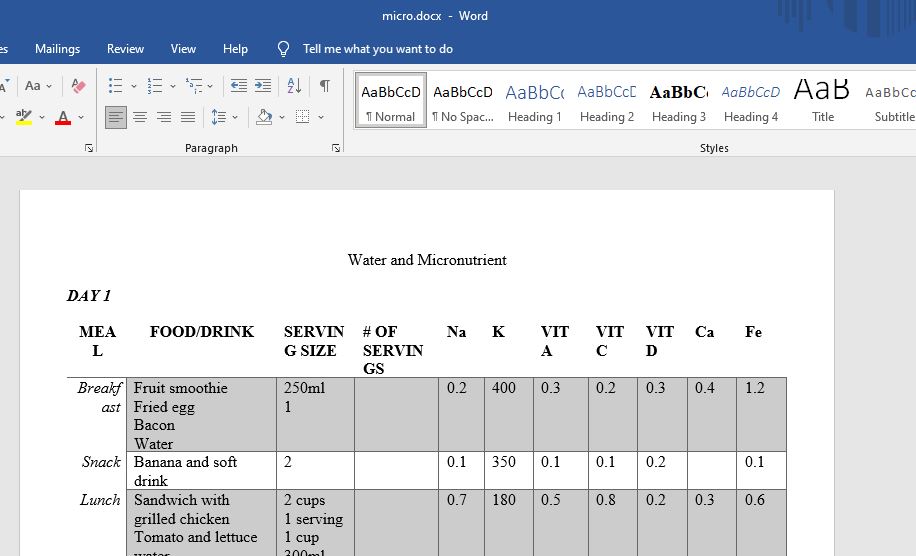Apply the Heading 1 style
Screen dimensions: 916x556
tap(535, 100)
